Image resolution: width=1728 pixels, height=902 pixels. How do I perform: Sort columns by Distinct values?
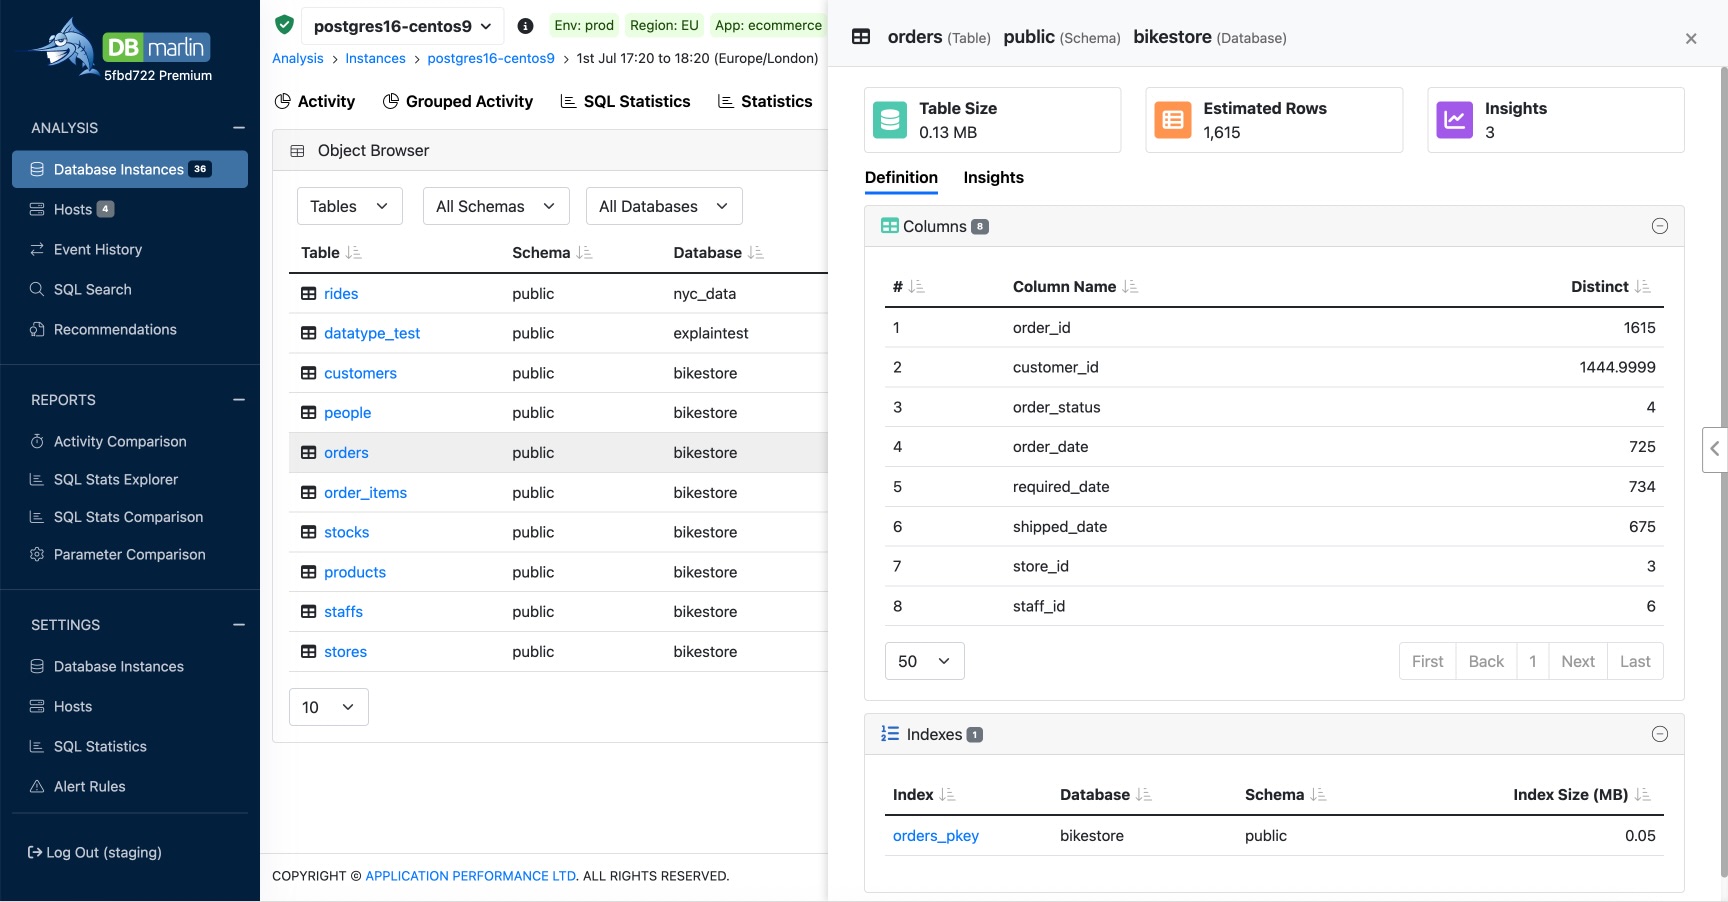pyautogui.click(x=1643, y=287)
